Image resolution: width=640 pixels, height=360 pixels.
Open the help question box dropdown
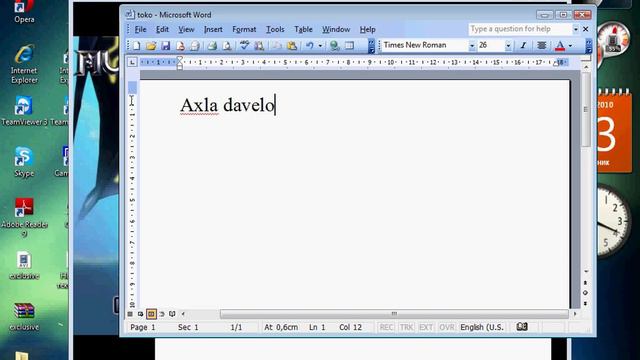[x=576, y=29]
